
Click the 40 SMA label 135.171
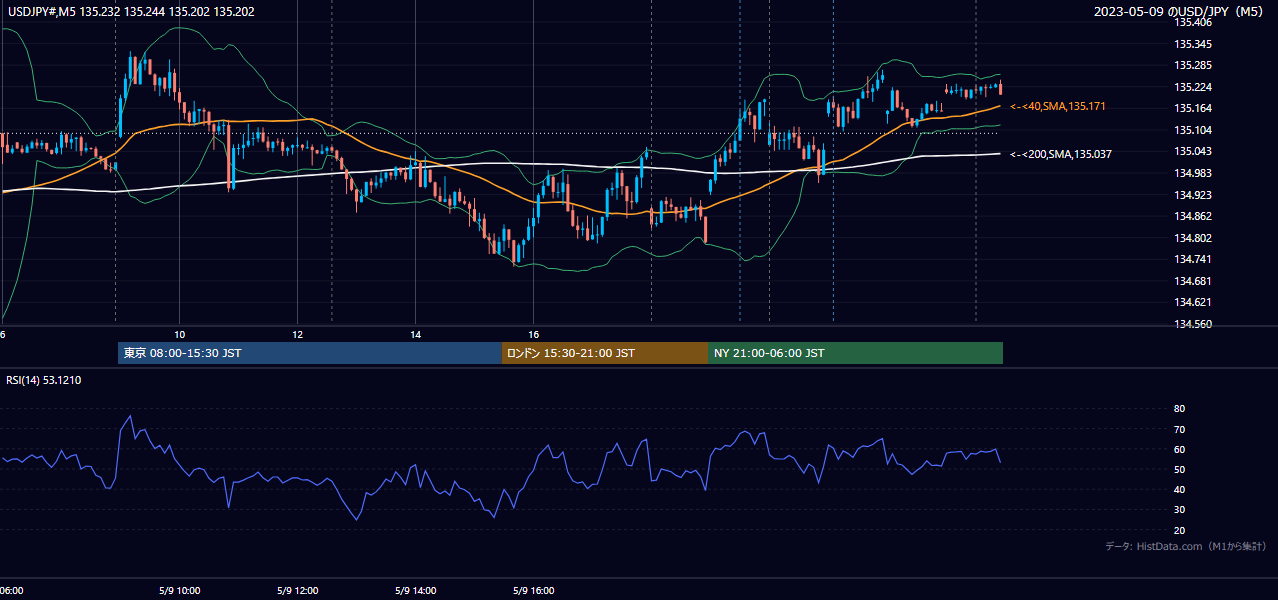pos(1058,106)
